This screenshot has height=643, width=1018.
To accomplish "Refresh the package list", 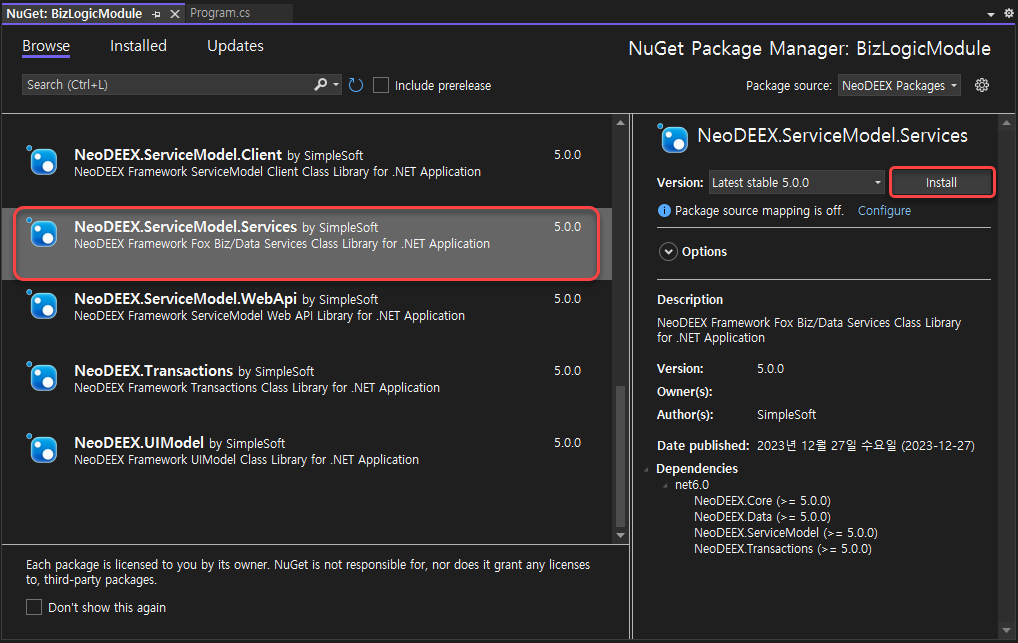I will point(356,85).
